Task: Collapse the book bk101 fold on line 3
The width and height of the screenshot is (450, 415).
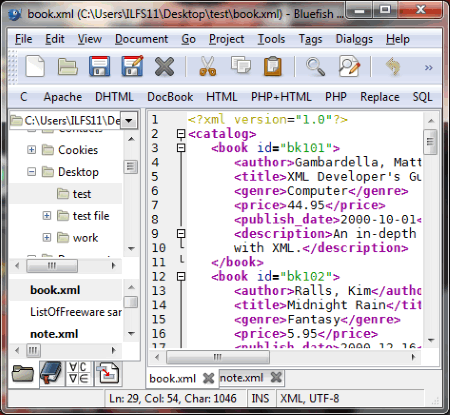Action: (181, 148)
